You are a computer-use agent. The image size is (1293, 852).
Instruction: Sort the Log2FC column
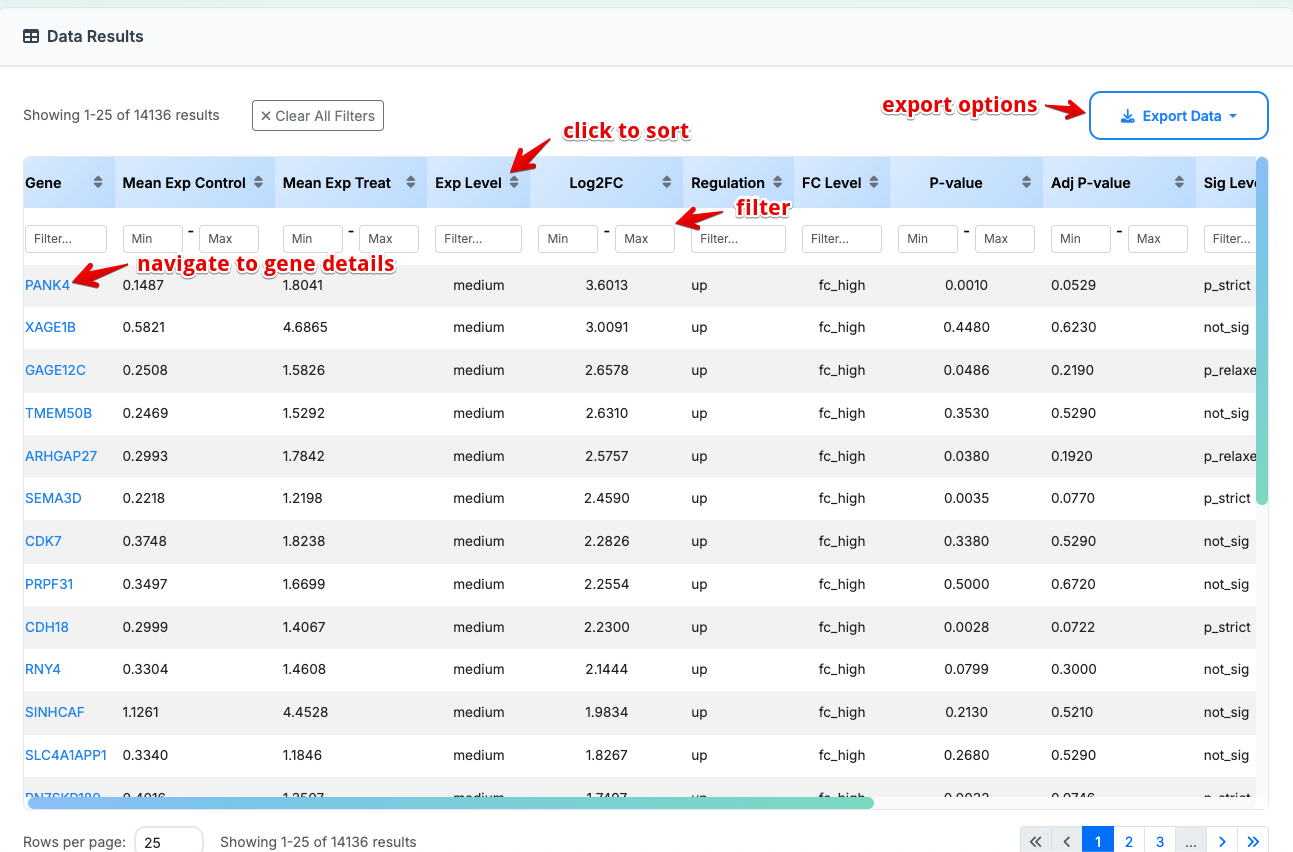pyautogui.click(x=667, y=182)
